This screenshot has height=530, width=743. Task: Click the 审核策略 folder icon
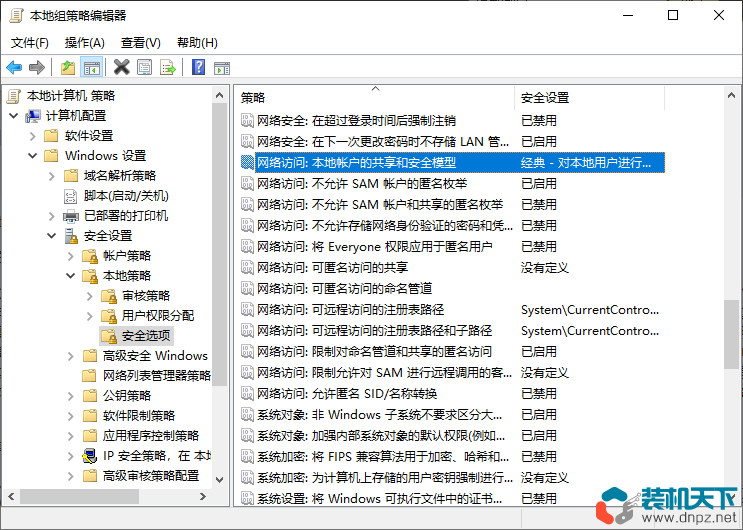click(x=109, y=296)
